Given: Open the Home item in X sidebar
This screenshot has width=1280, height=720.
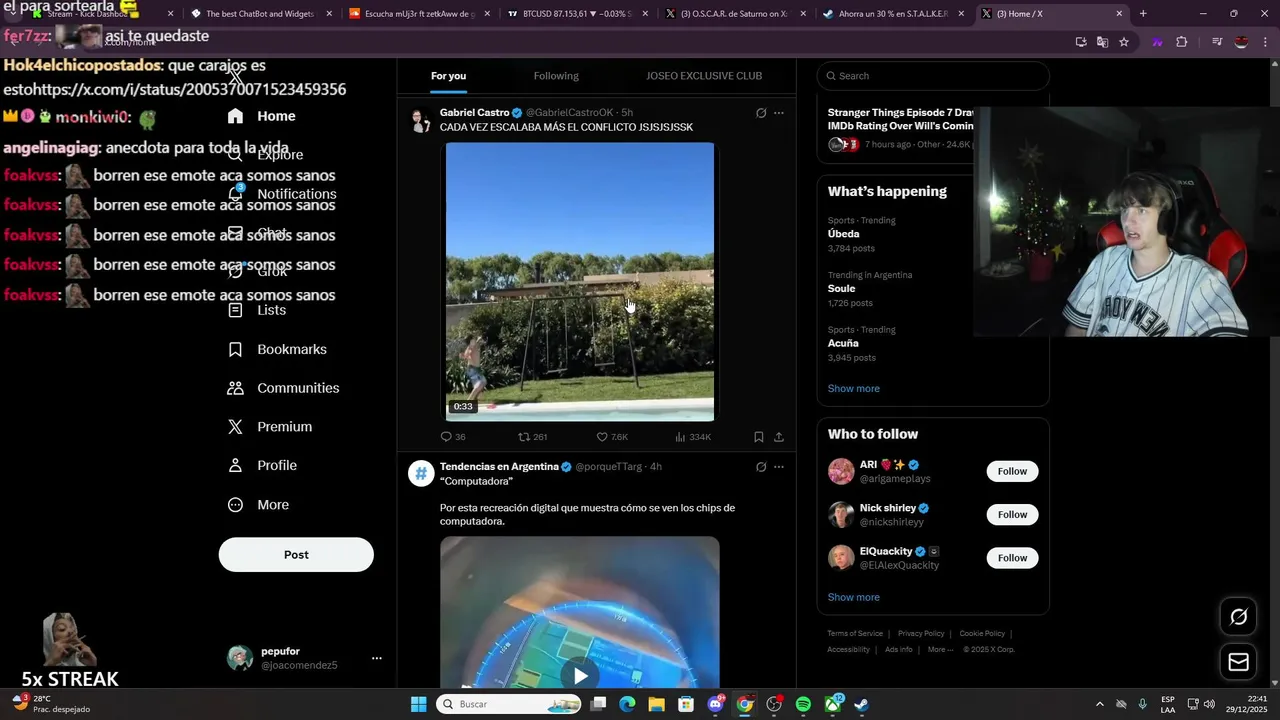Looking at the screenshot, I should click(262, 116).
